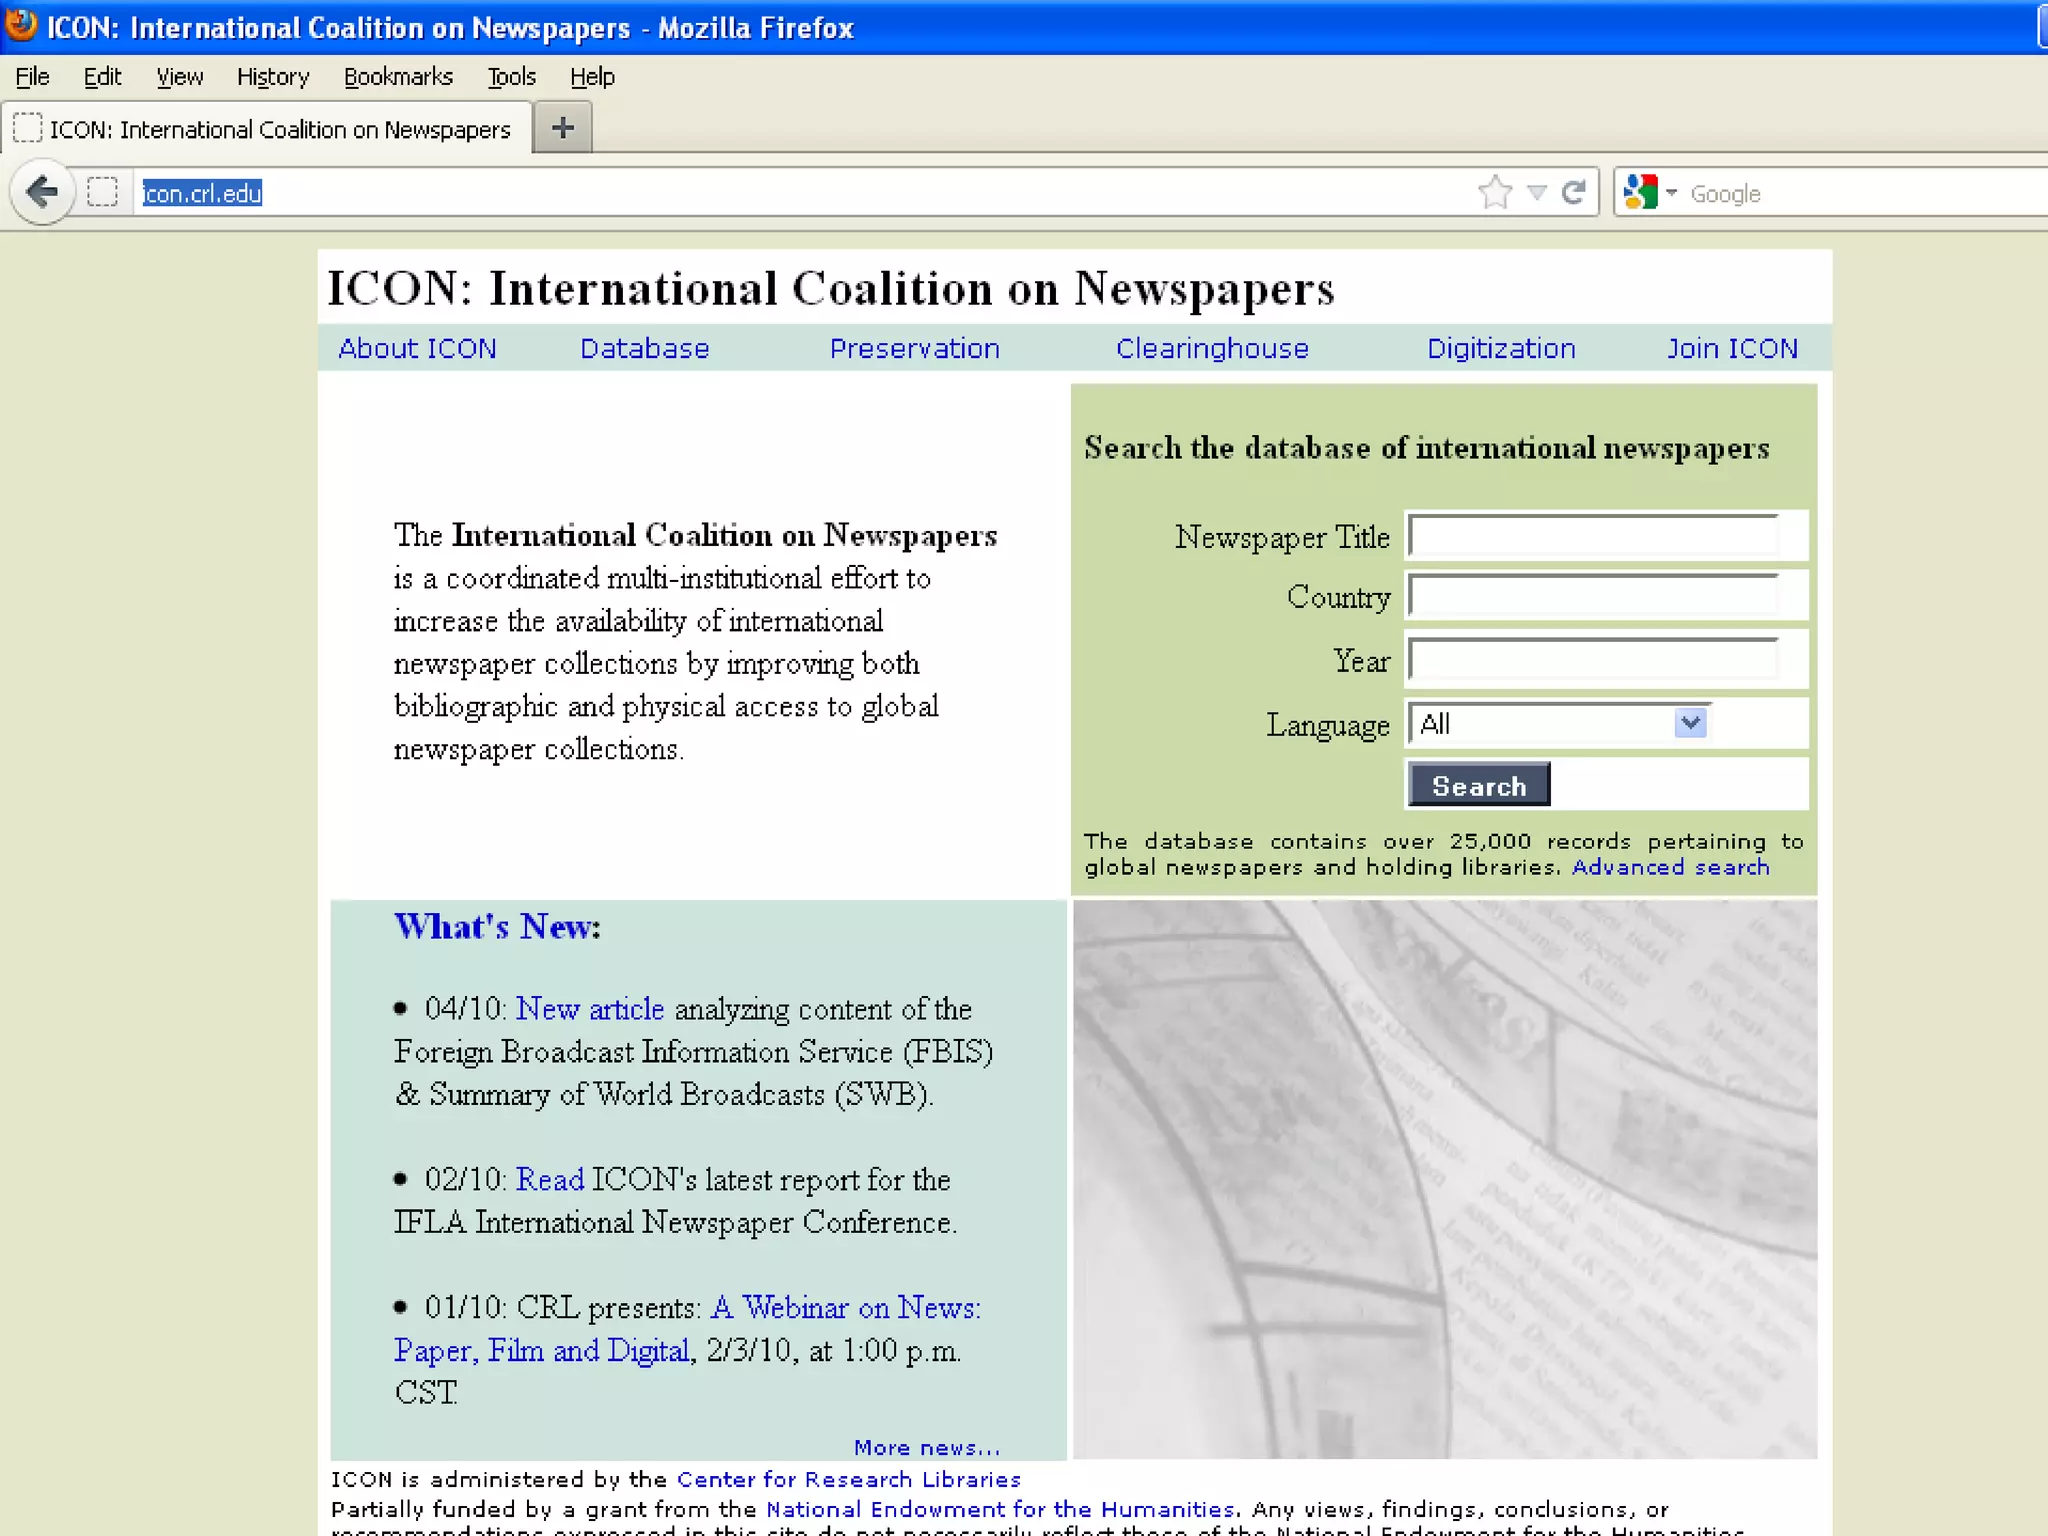Click the reload page icon
This screenshot has width=2048, height=1536.
(1574, 192)
